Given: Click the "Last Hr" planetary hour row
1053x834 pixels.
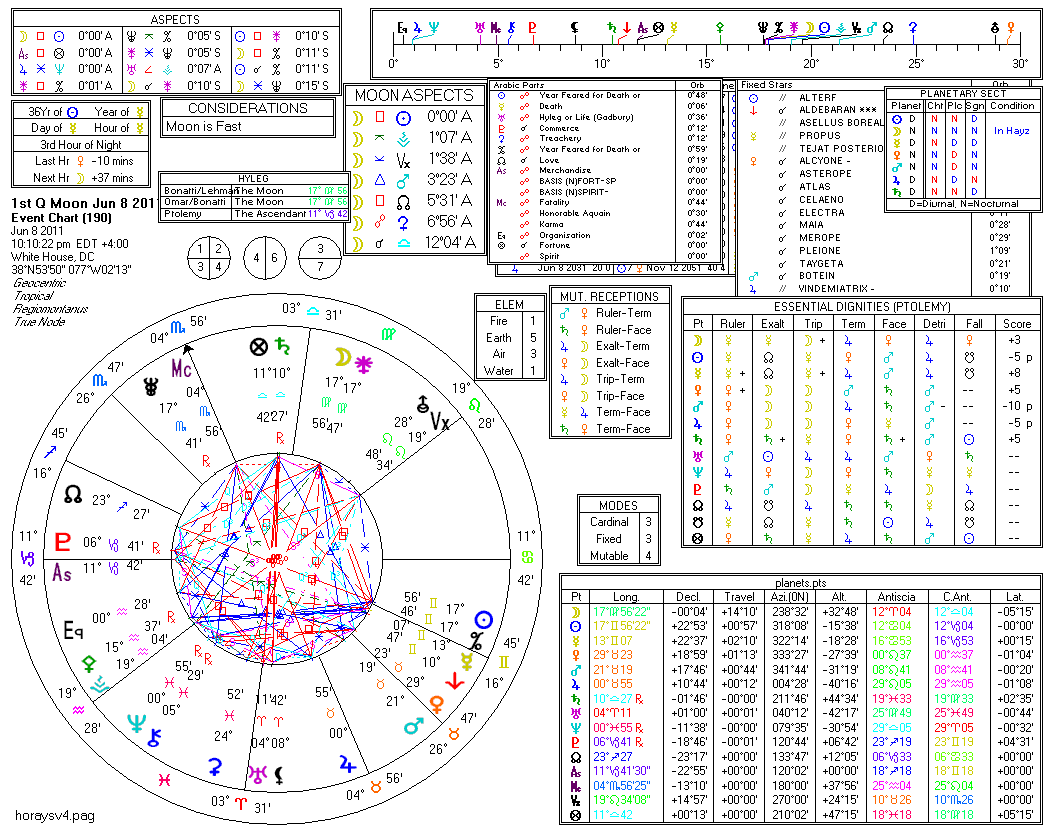Looking at the screenshot, I should (x=81, y=161).
